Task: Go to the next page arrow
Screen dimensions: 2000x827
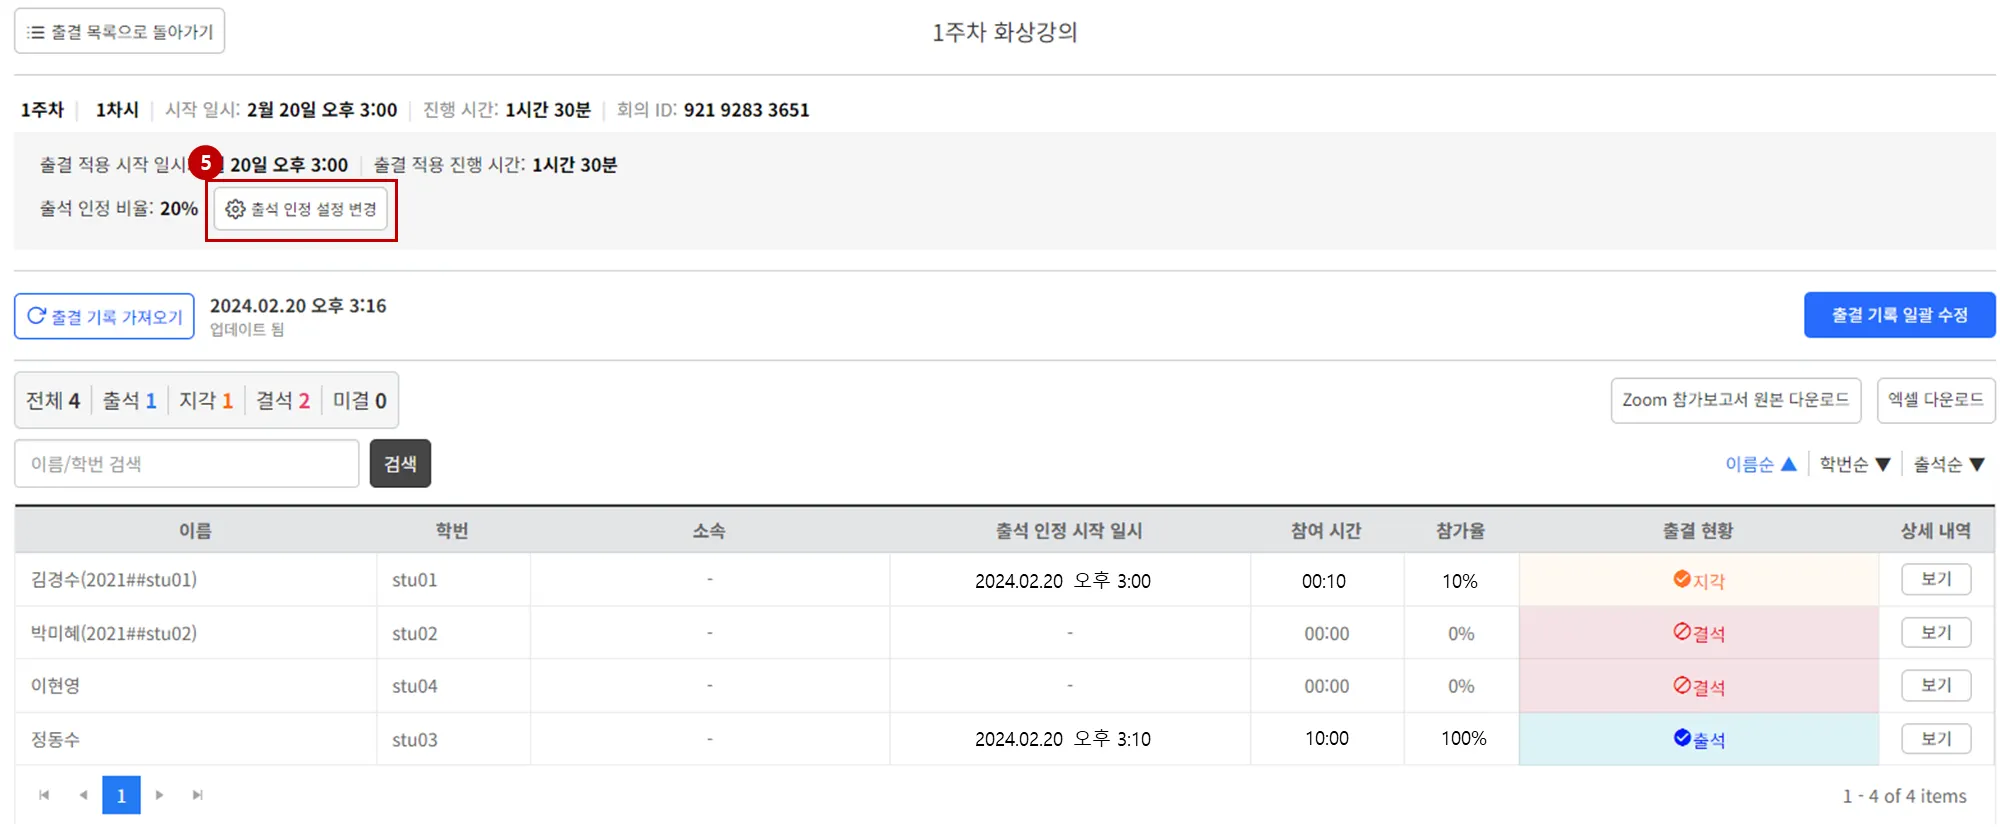Action: [x=159, y=795]
